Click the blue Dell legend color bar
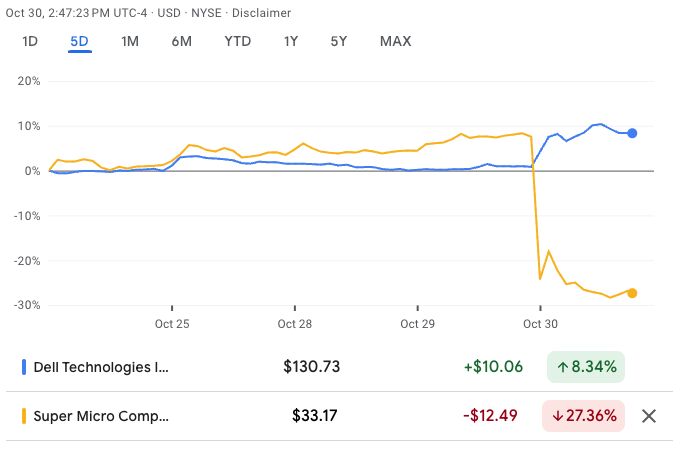The height and width of the screenshot is (452, 684). coord(24,367)
